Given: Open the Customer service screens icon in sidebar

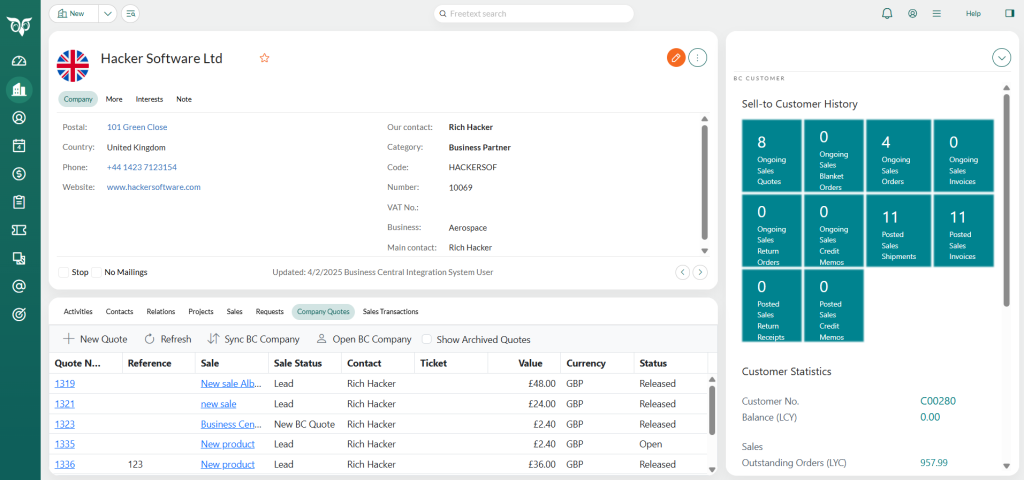Looking at the screenshot, I should (19, 259).
